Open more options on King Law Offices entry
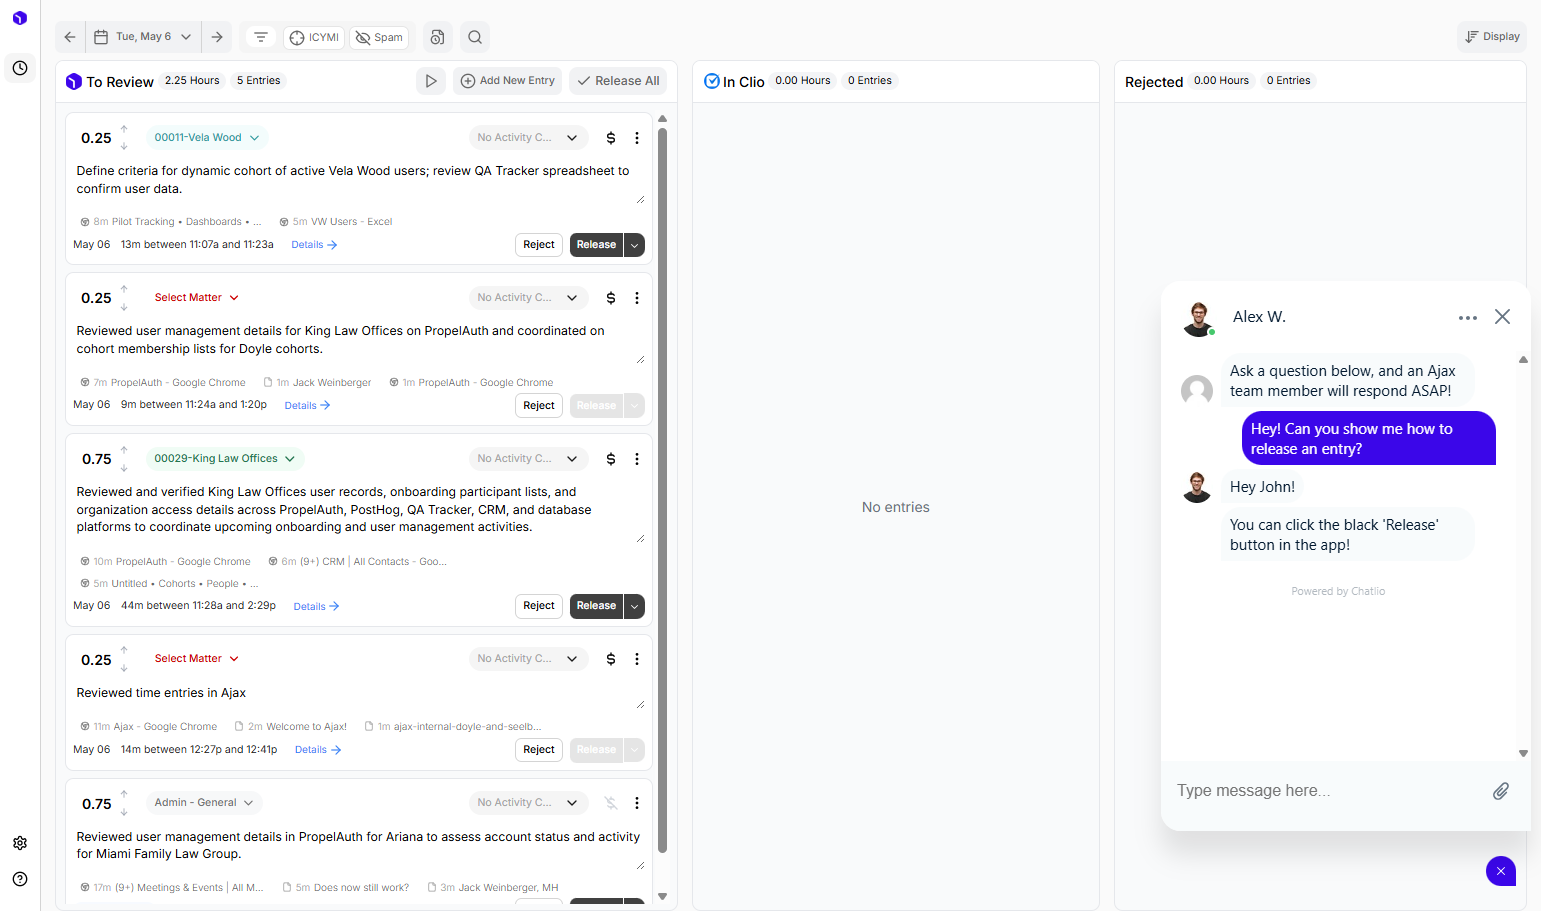 click(x=637, y=459)
